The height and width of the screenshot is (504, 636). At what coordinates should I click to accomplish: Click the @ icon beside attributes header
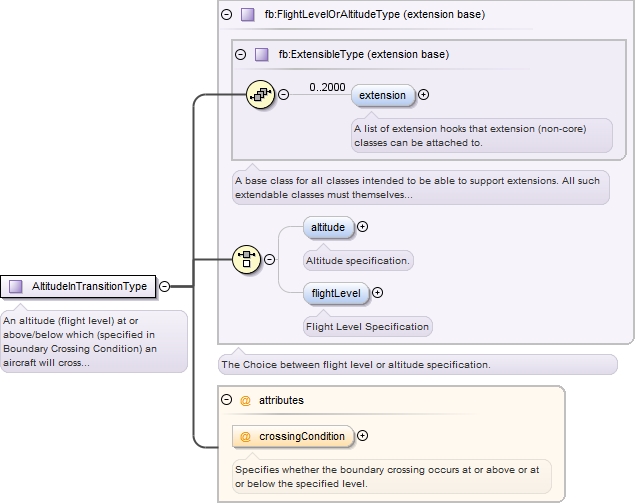pyautogui.click(x=245, y=400)
